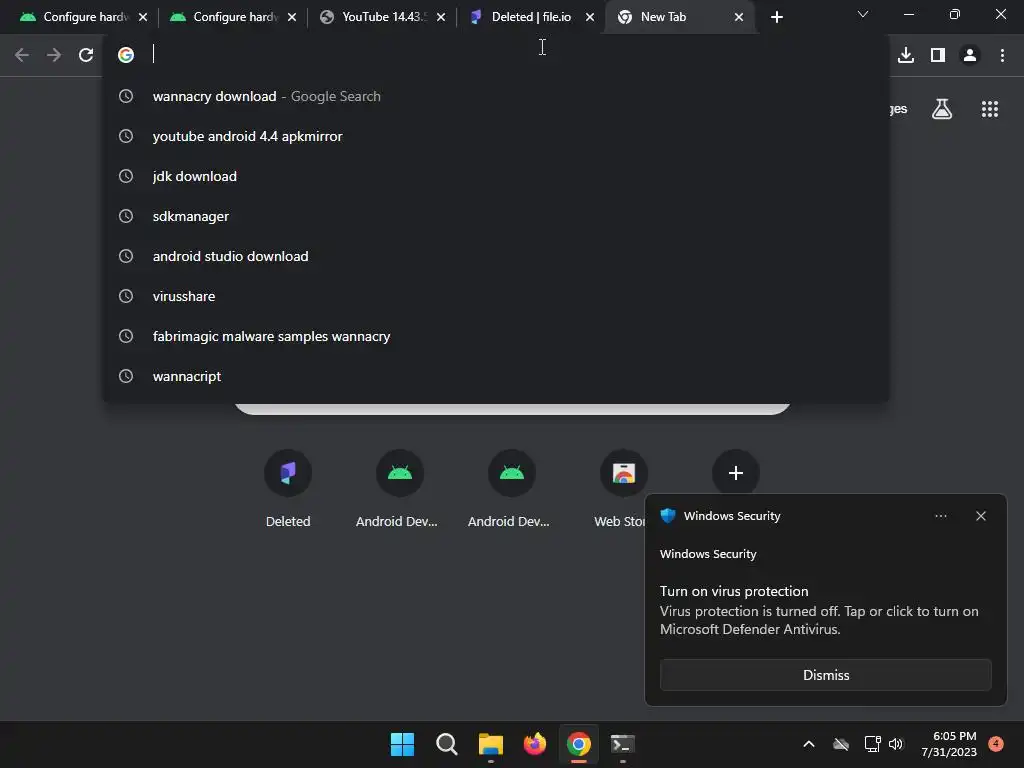Open notification badge showing 4

996,744
